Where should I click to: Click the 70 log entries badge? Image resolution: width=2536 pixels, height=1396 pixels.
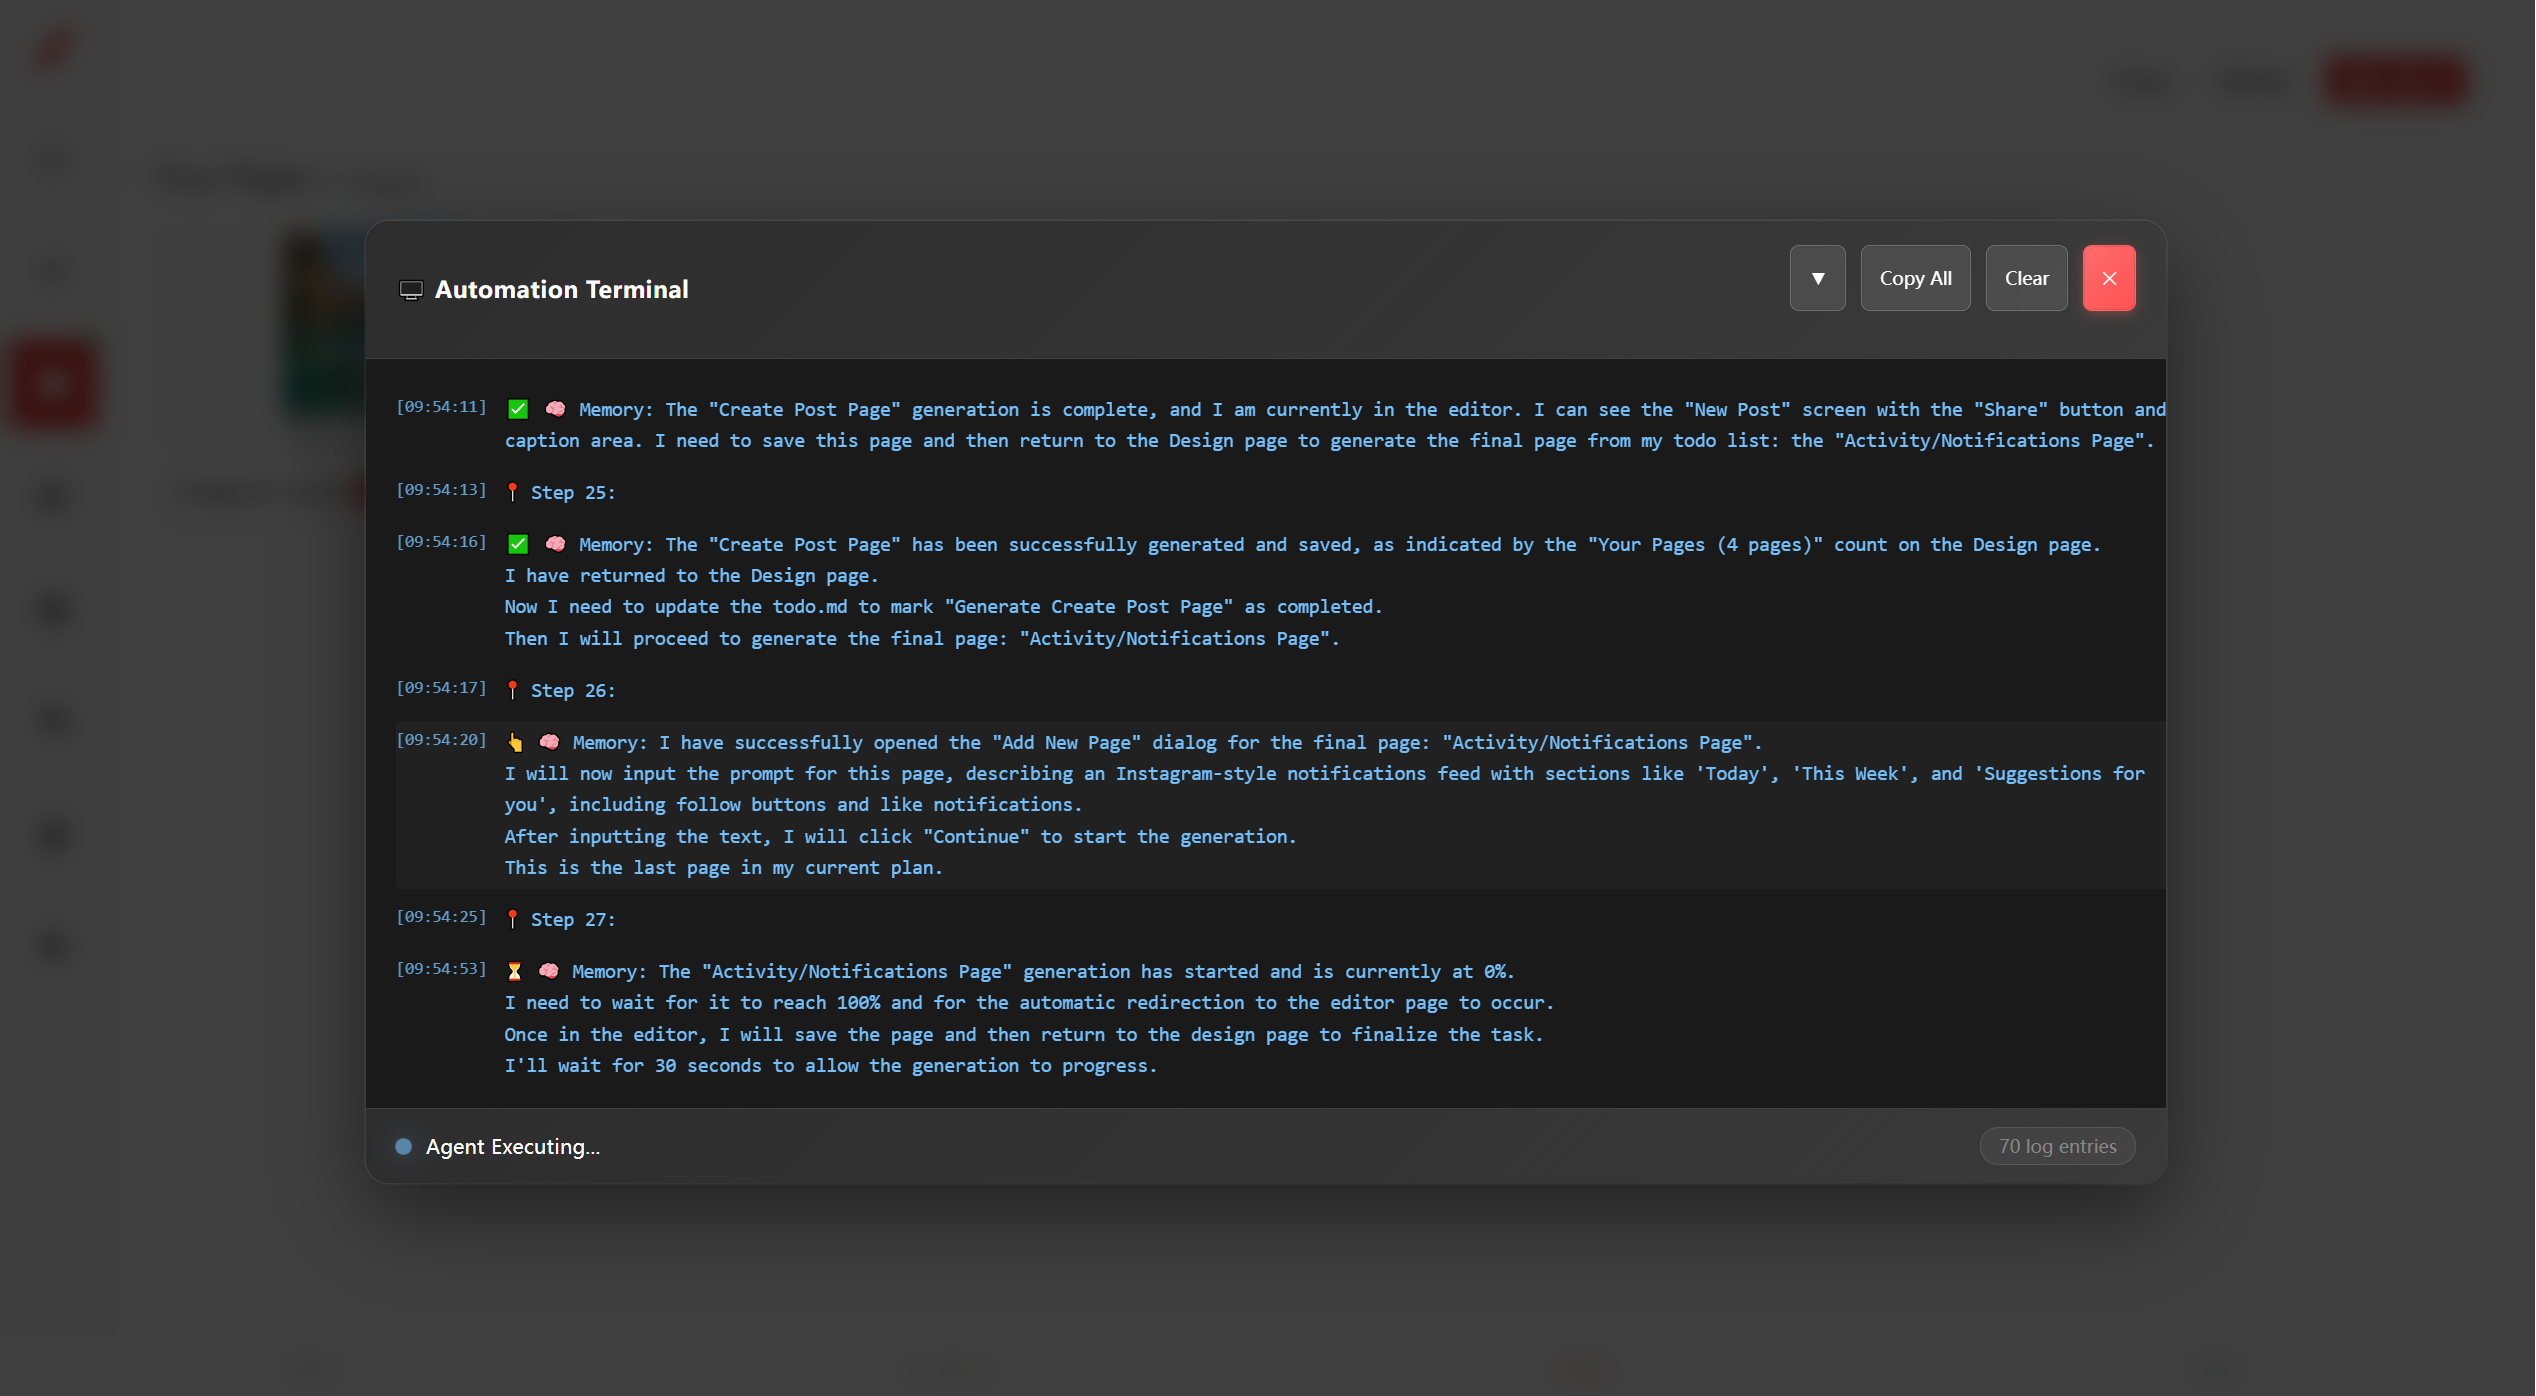pos(2057,1146)
